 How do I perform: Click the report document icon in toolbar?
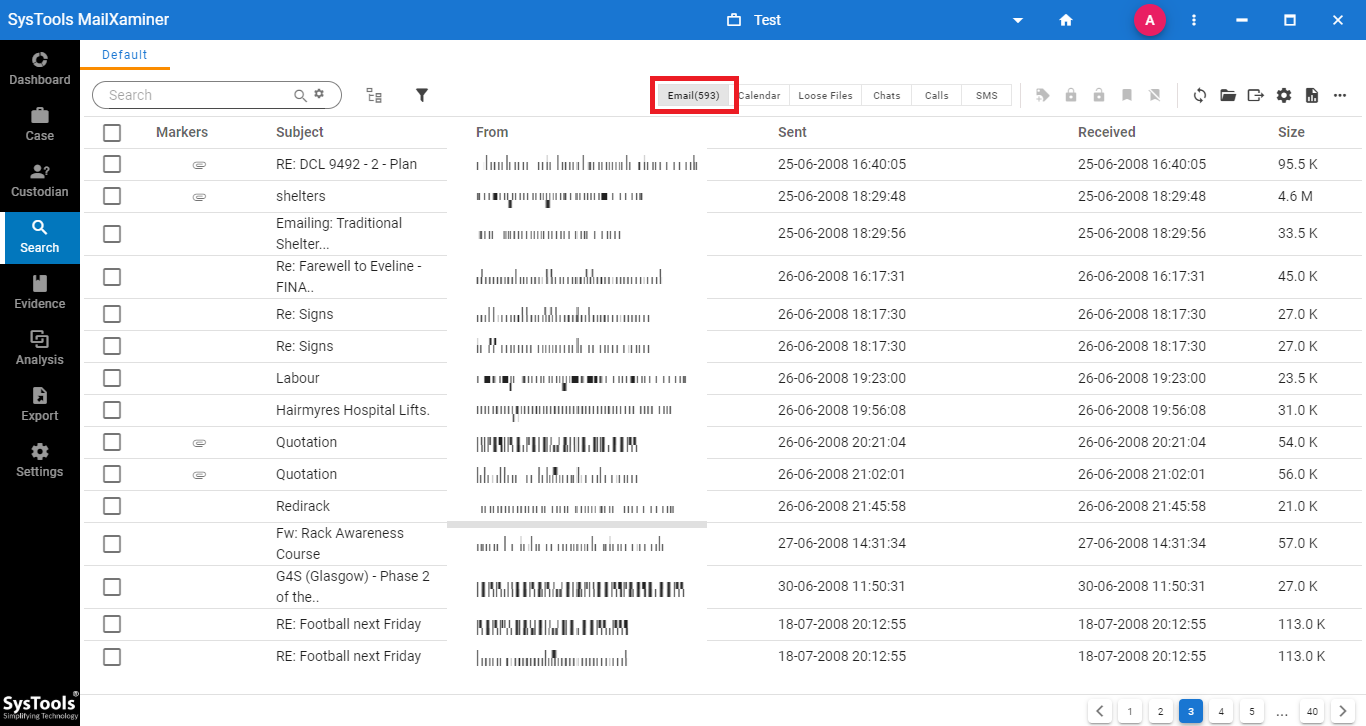pyautogui.click(x=1312, y=95)
